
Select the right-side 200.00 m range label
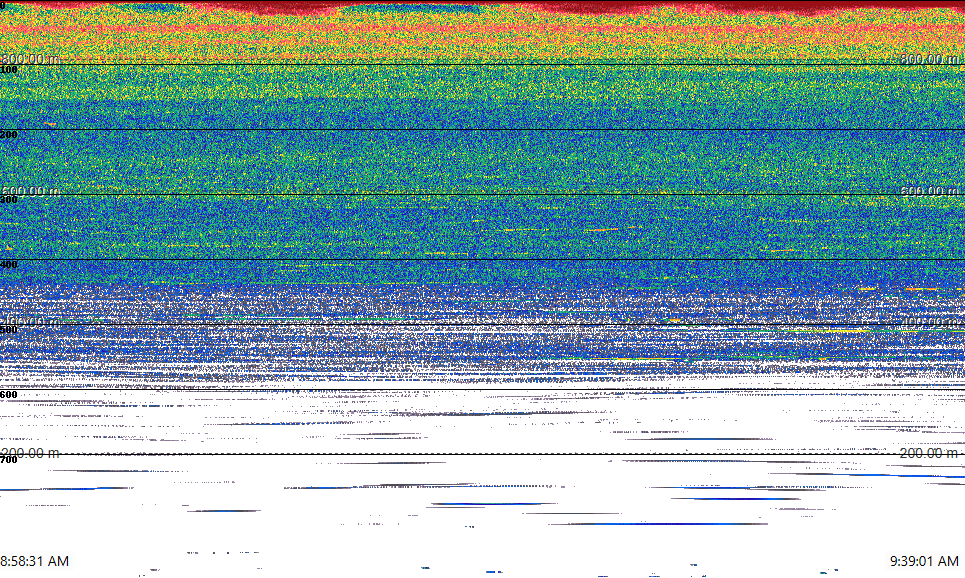929,453
